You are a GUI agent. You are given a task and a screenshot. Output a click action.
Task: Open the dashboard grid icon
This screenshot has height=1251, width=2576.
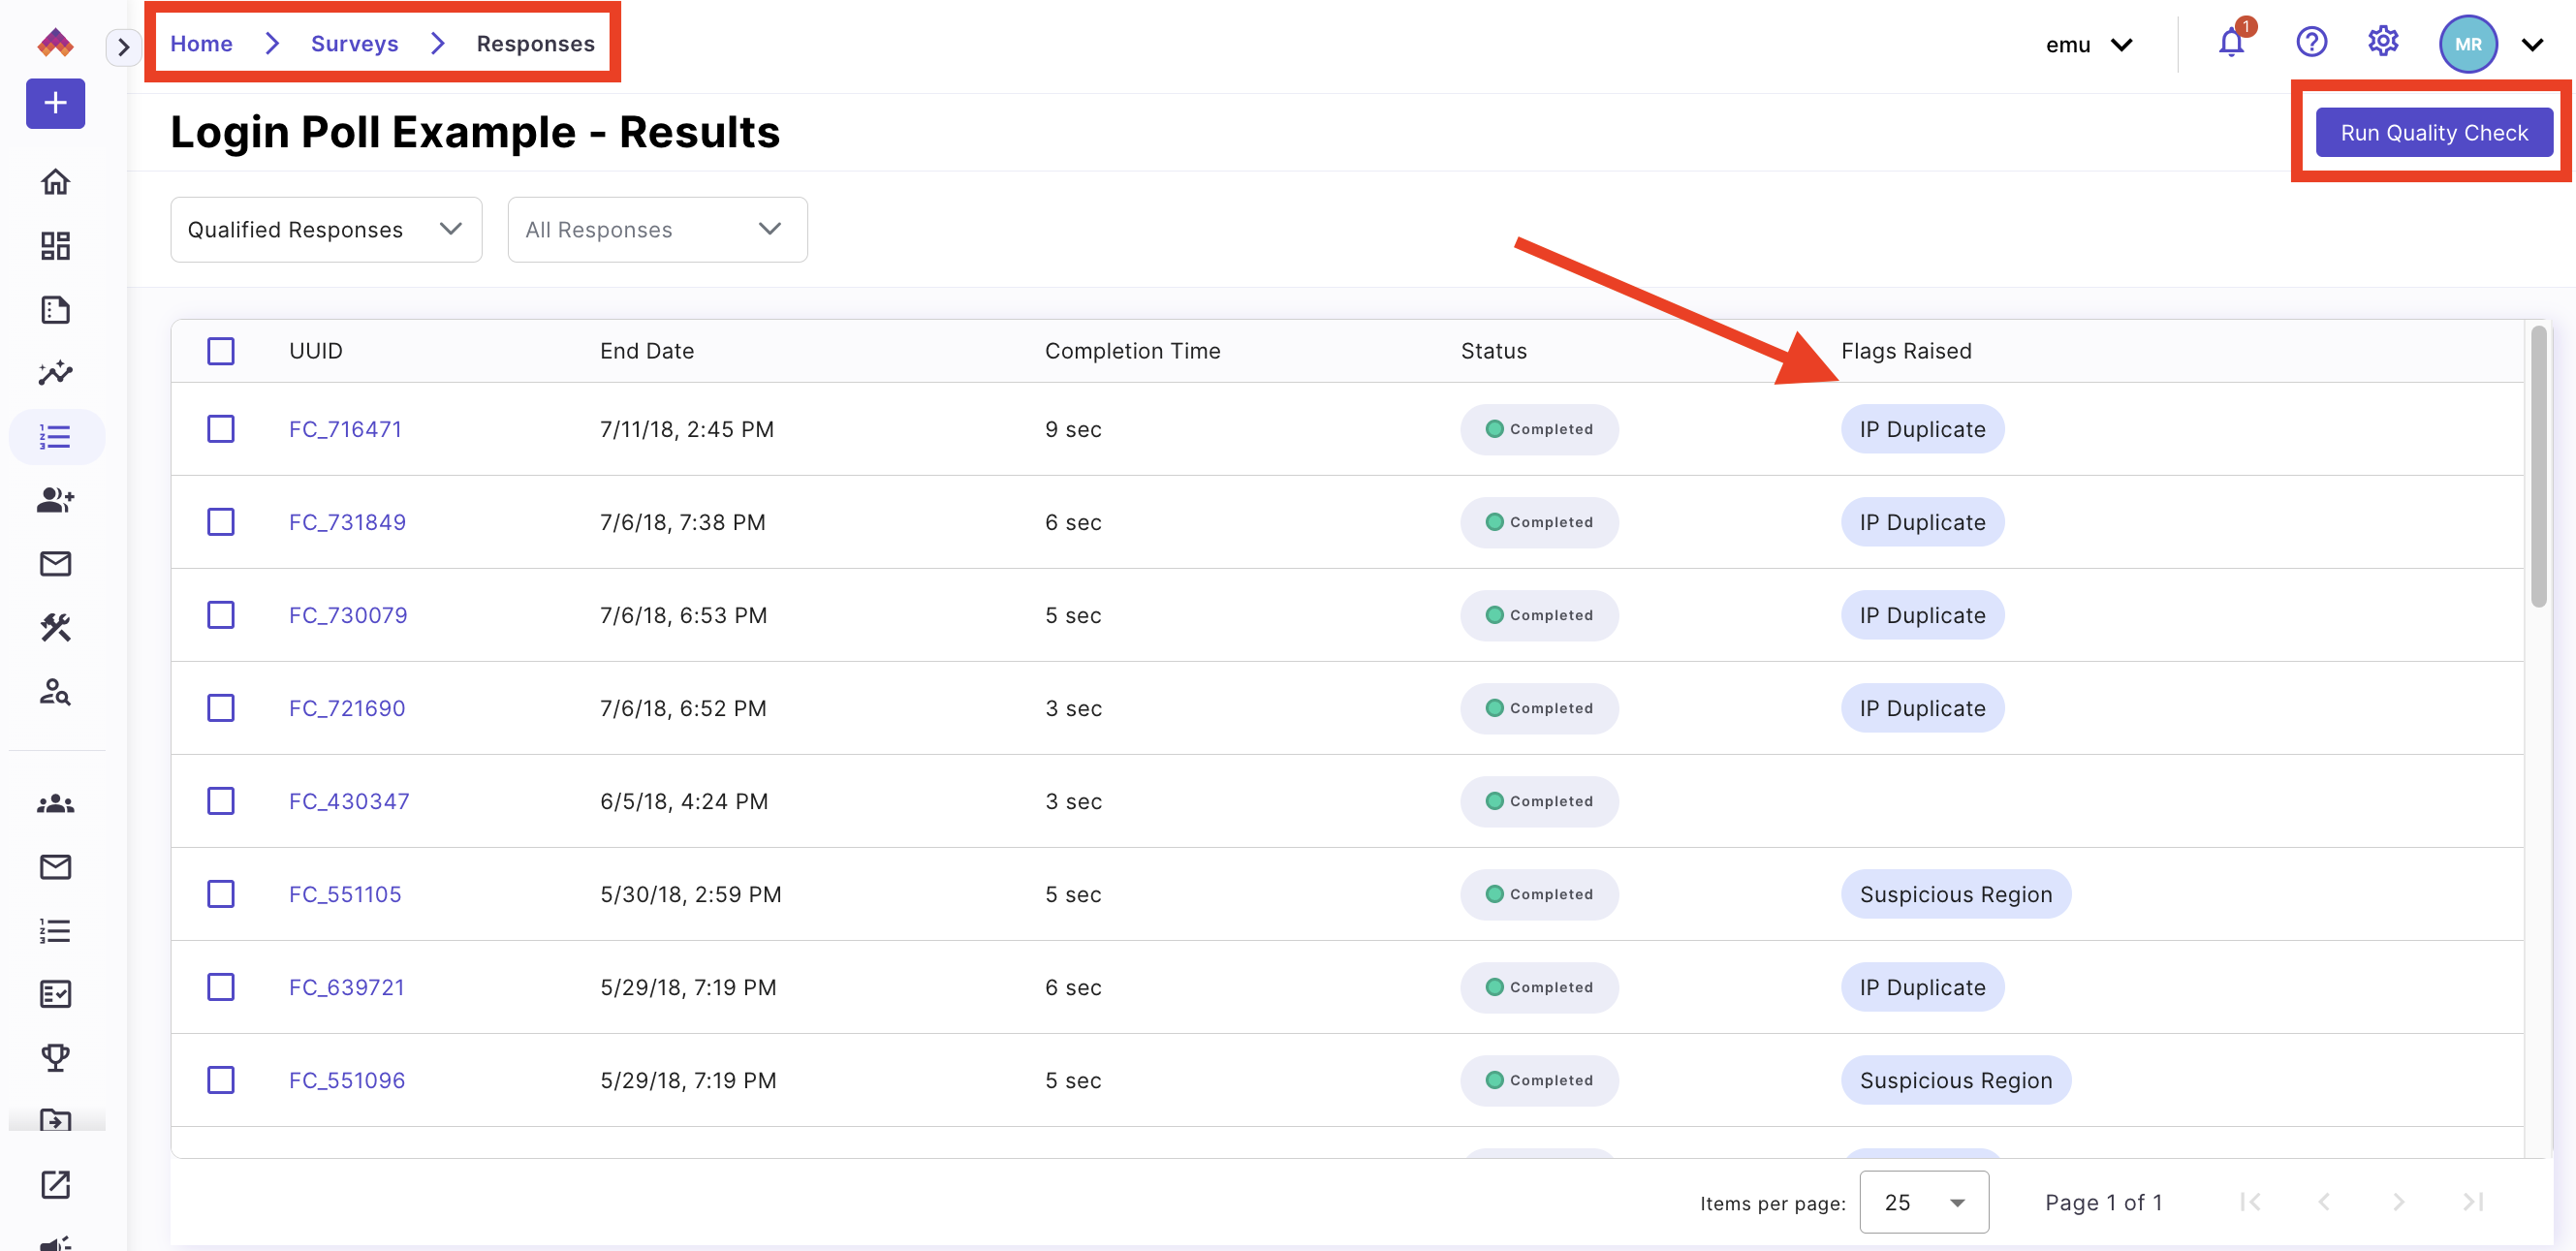(55, 246)
